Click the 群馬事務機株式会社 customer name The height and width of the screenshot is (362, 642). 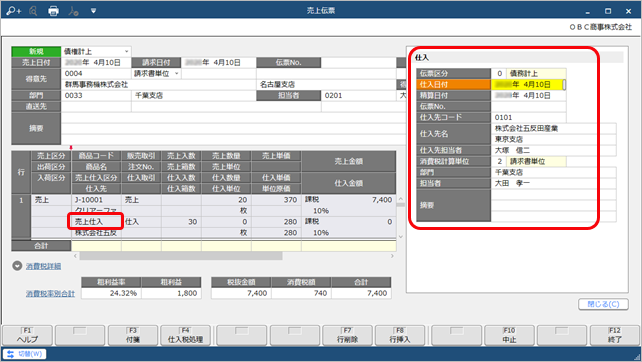coord(97,84)
